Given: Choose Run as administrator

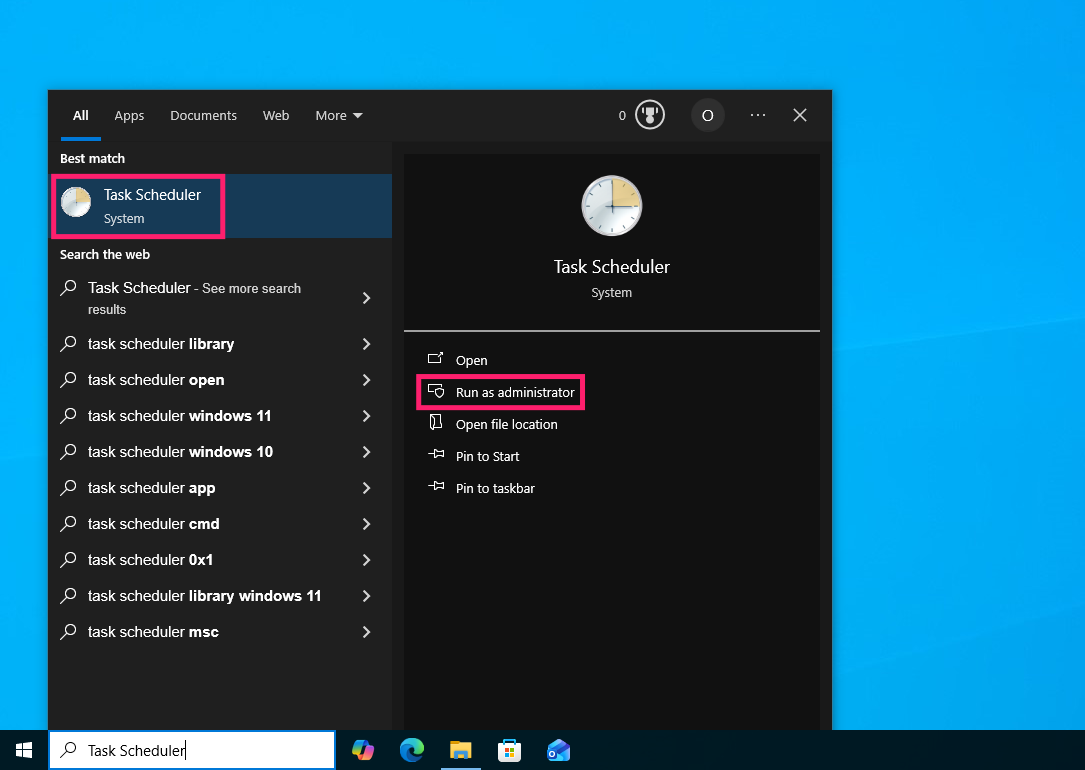Looking at the screenshot, I should tap(515, 392).
